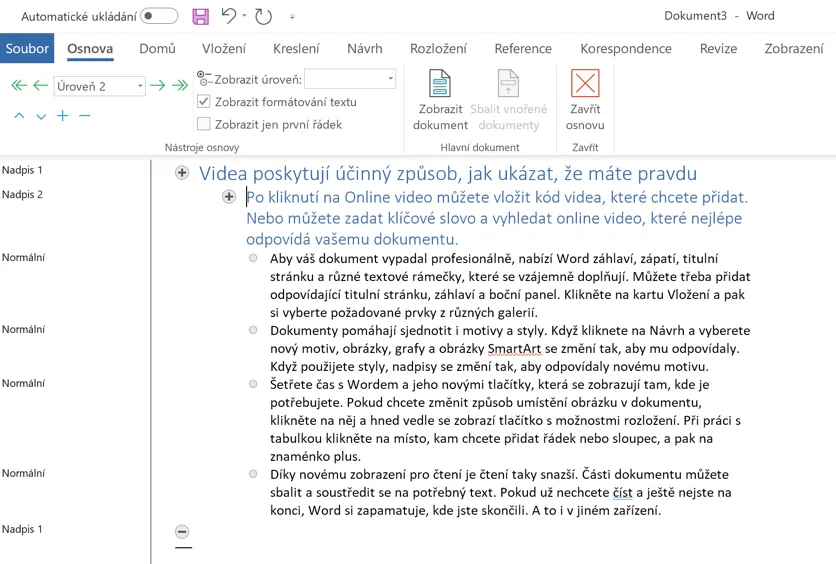Toggle the Zobrazit formátování textu checkbox
The image size is (836, 564).
point(204,101)
